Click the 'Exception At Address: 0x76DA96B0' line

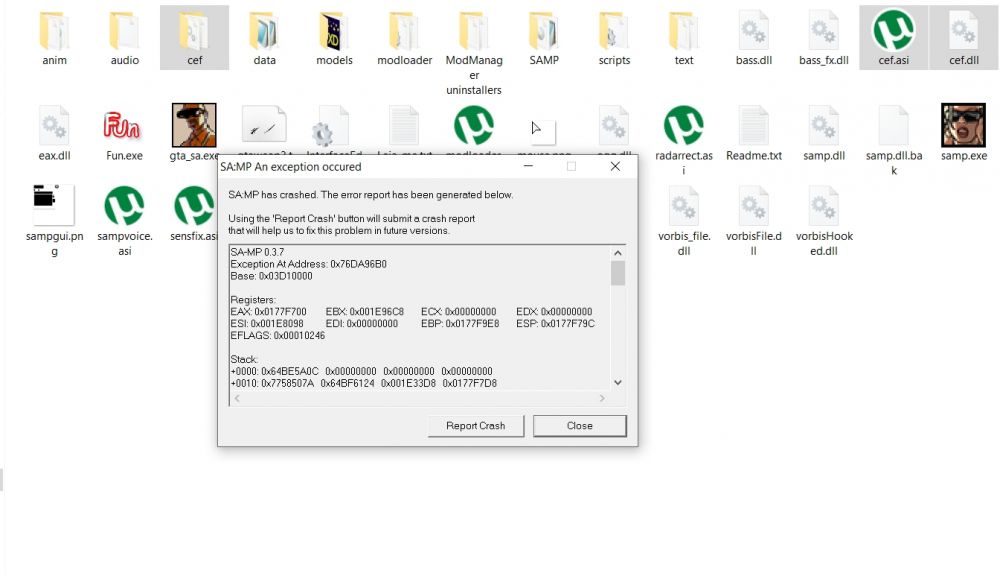point(309,264)
